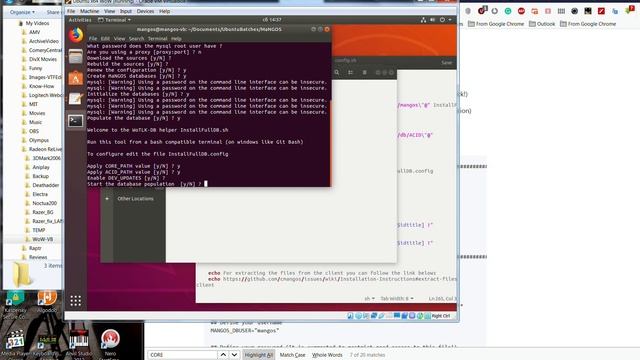Open the dark red V extension with badge
The image size is (640, 360).
[x=482, y=11]
